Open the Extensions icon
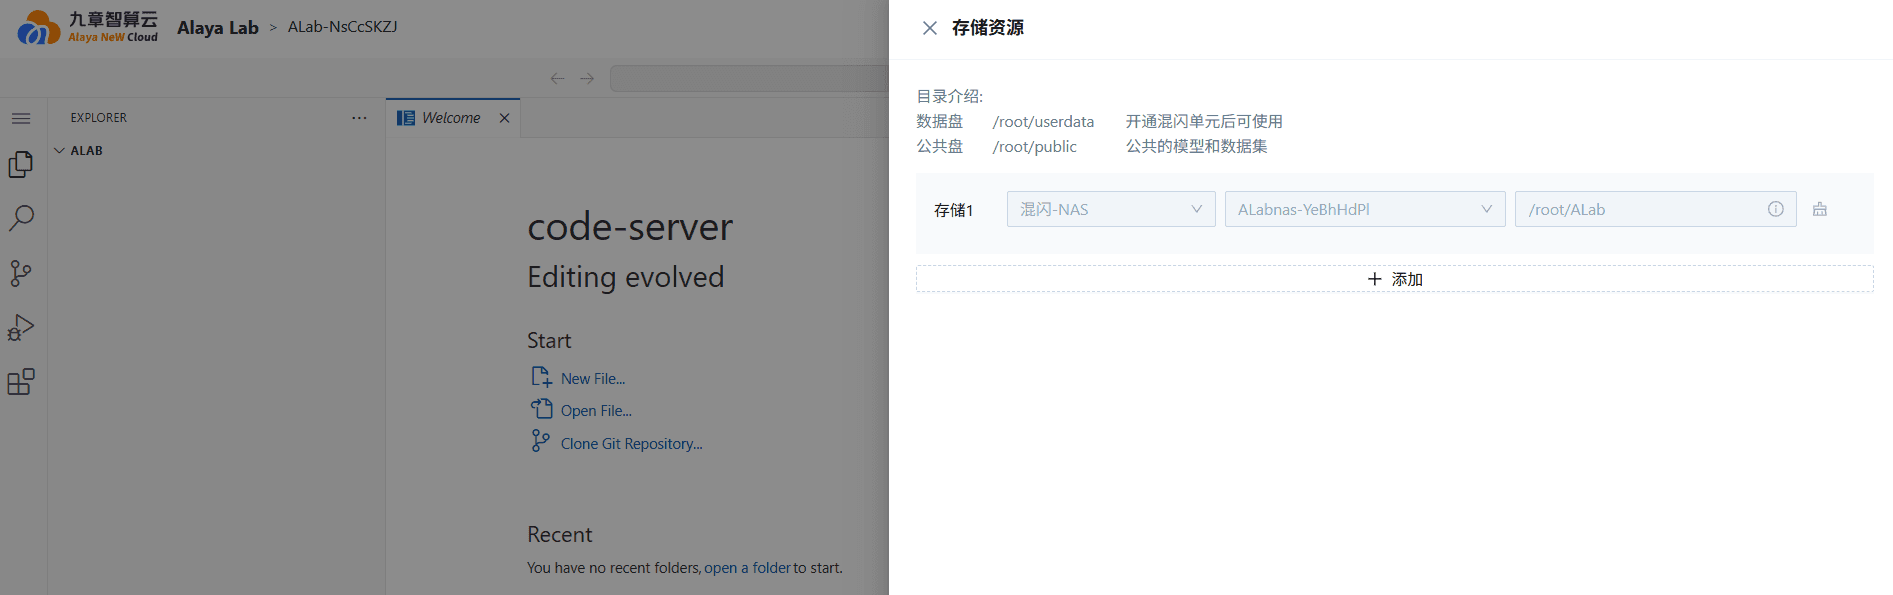 click(x=21, y=382)
